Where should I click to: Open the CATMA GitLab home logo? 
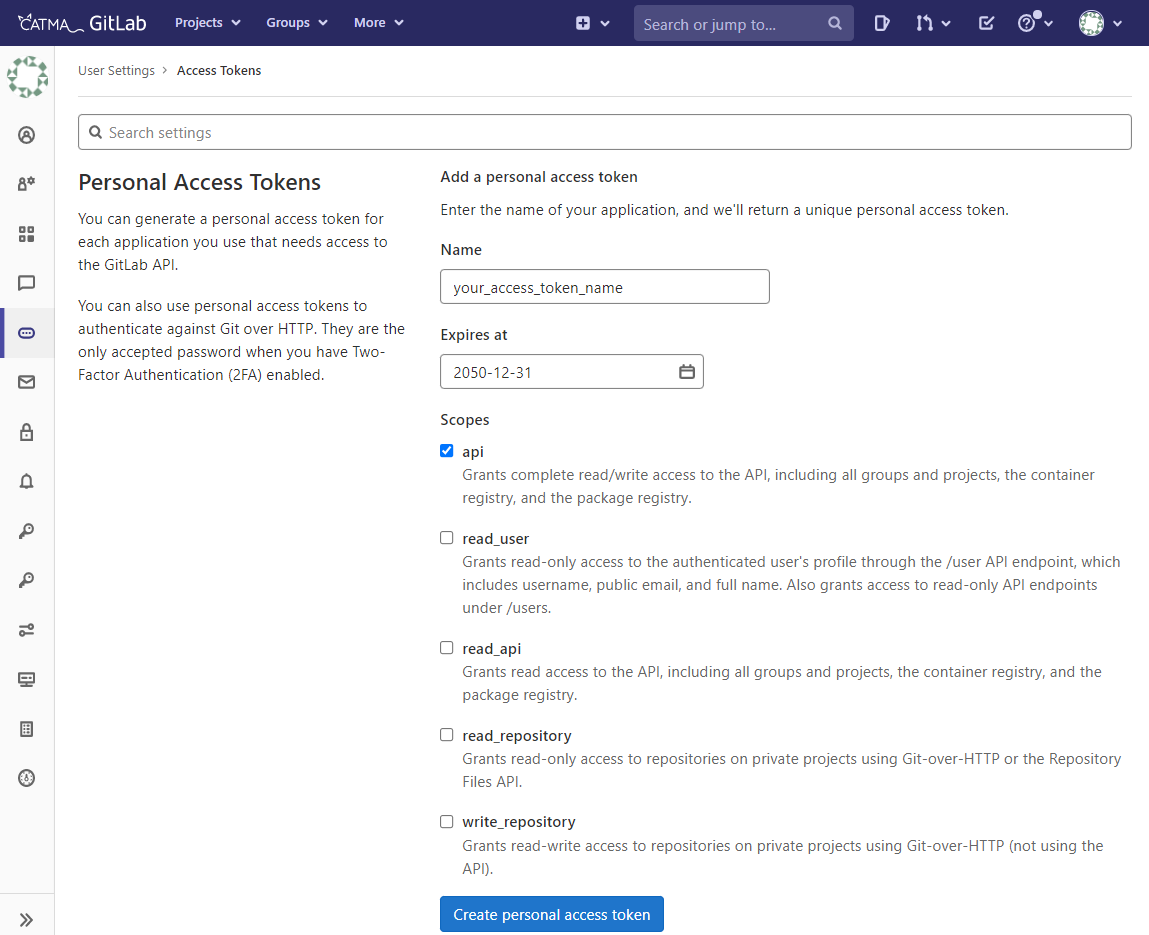tap(82, 23)
